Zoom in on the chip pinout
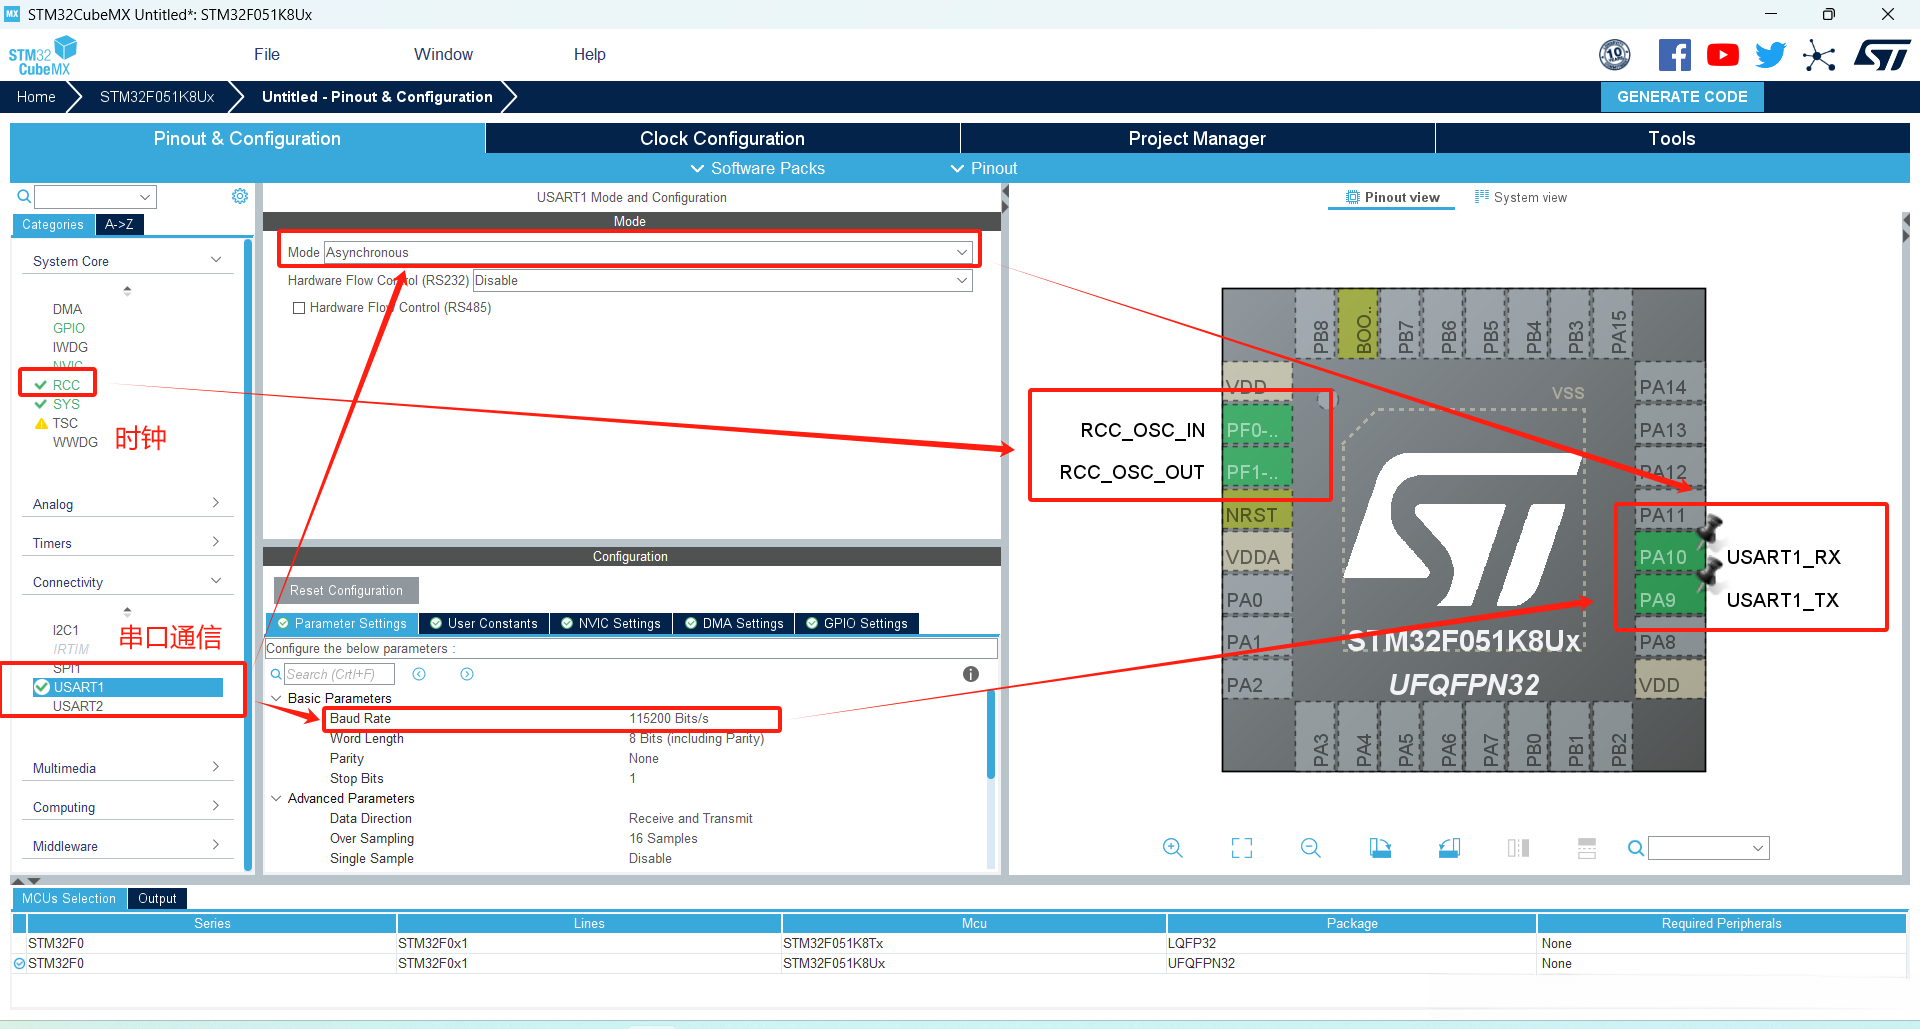This screenshot has width=1920, height=1029. 1173,848
